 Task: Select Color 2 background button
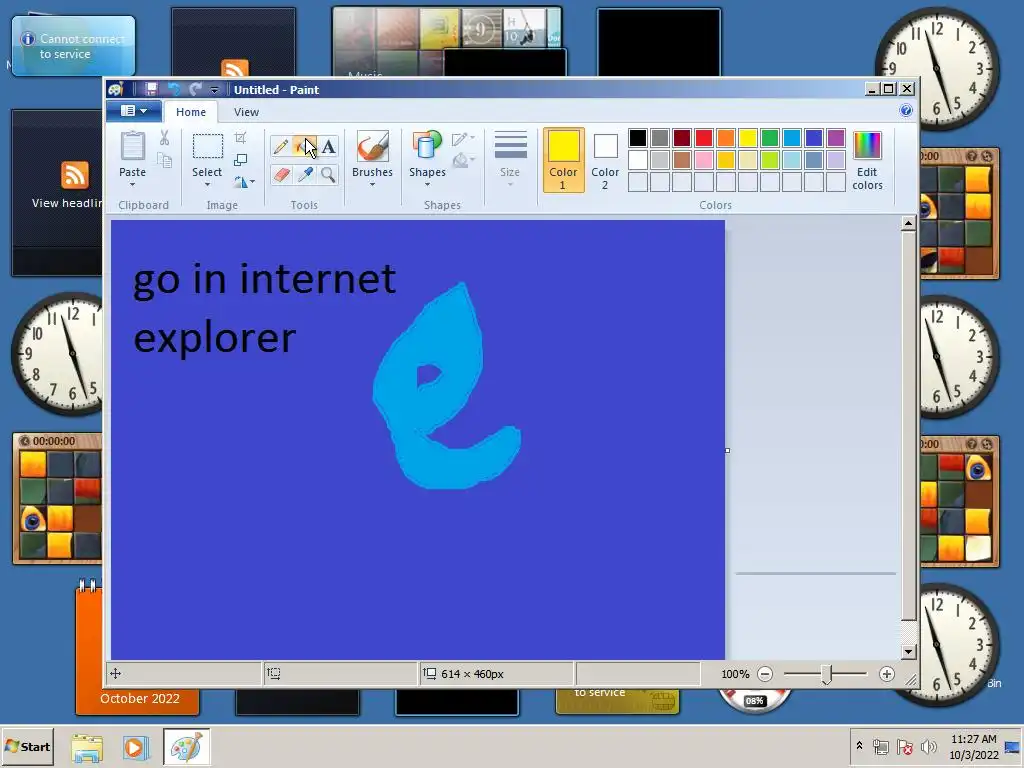(x=605, y=160)
